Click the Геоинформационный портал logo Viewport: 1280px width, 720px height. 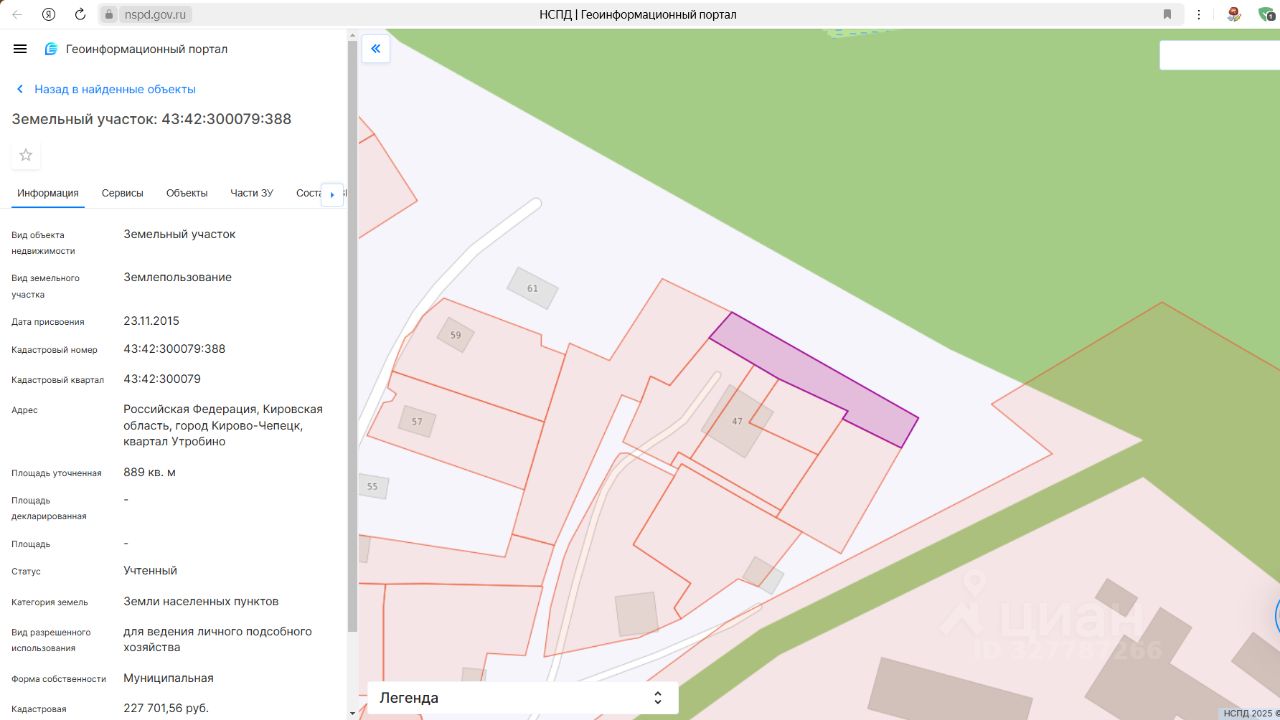pos(136,49)
